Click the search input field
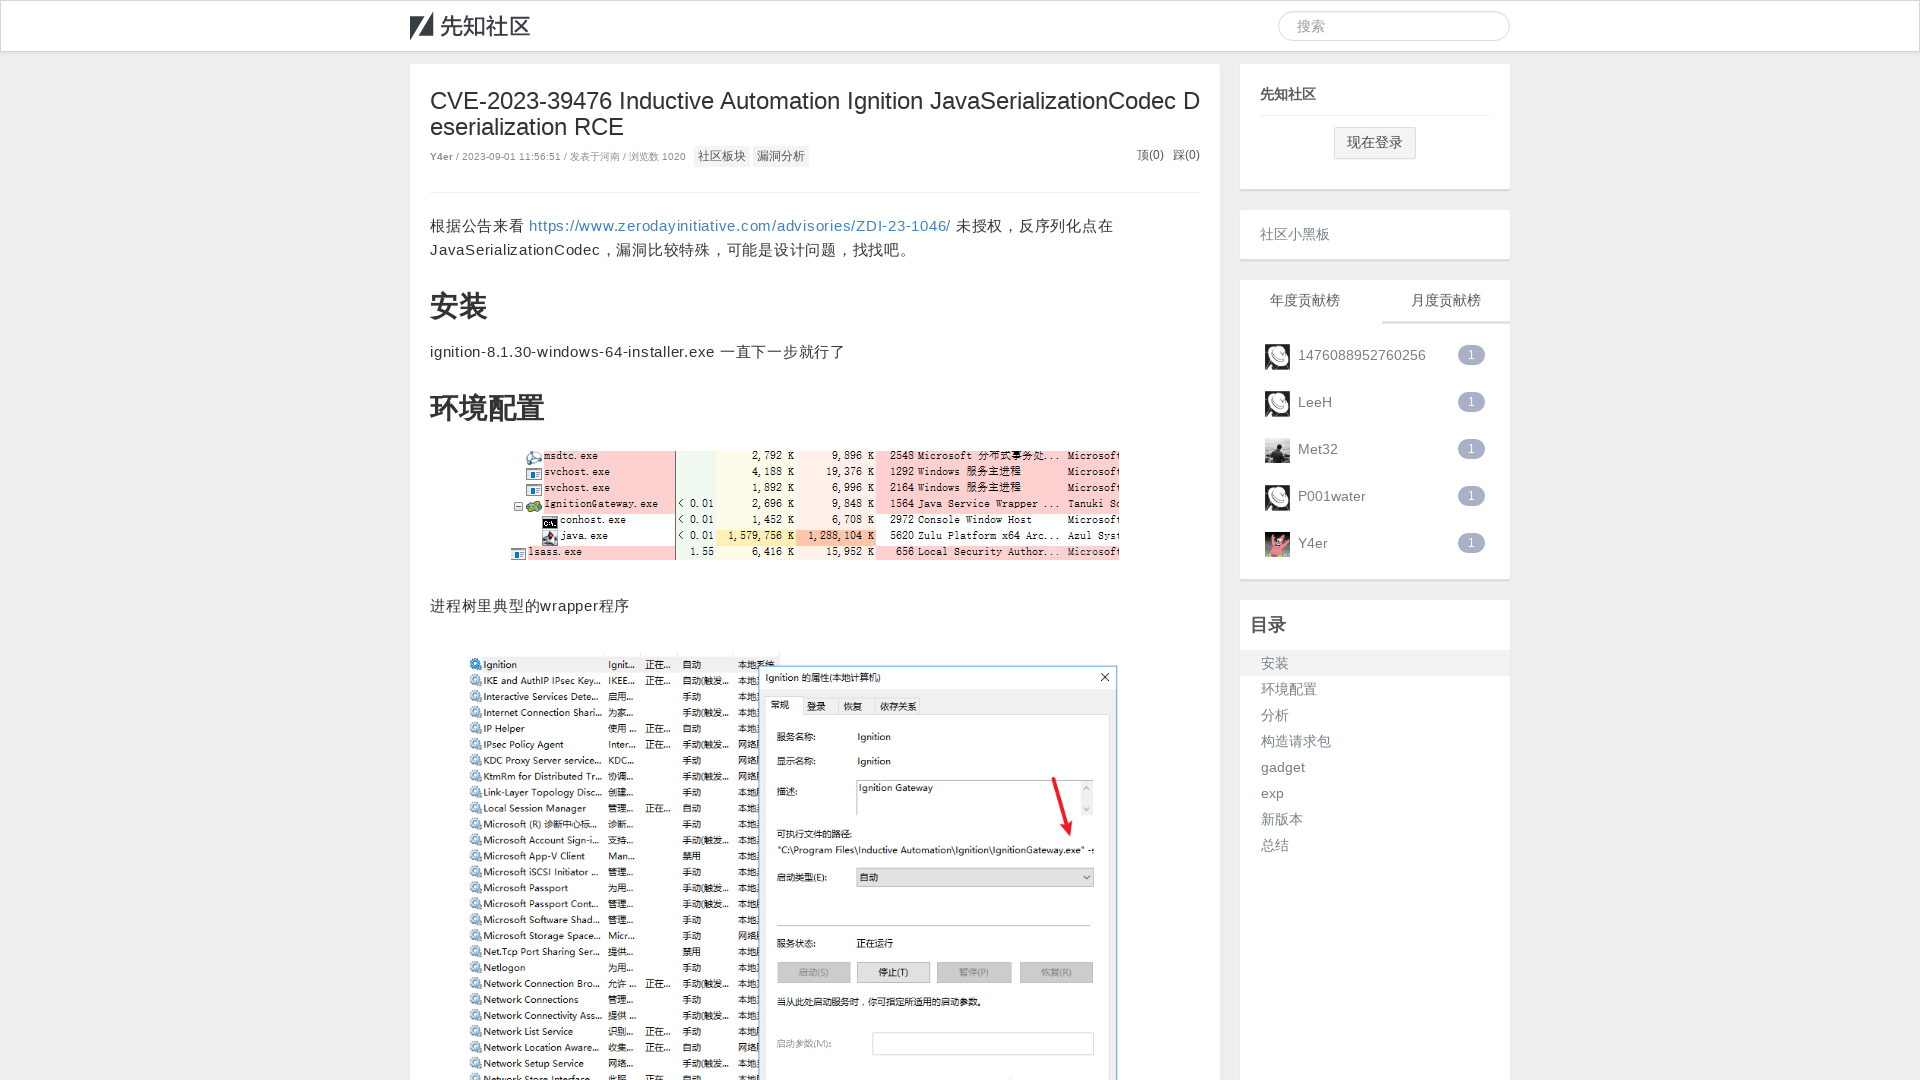This screenshot has width=1920, height=1080. point(1393,26)
